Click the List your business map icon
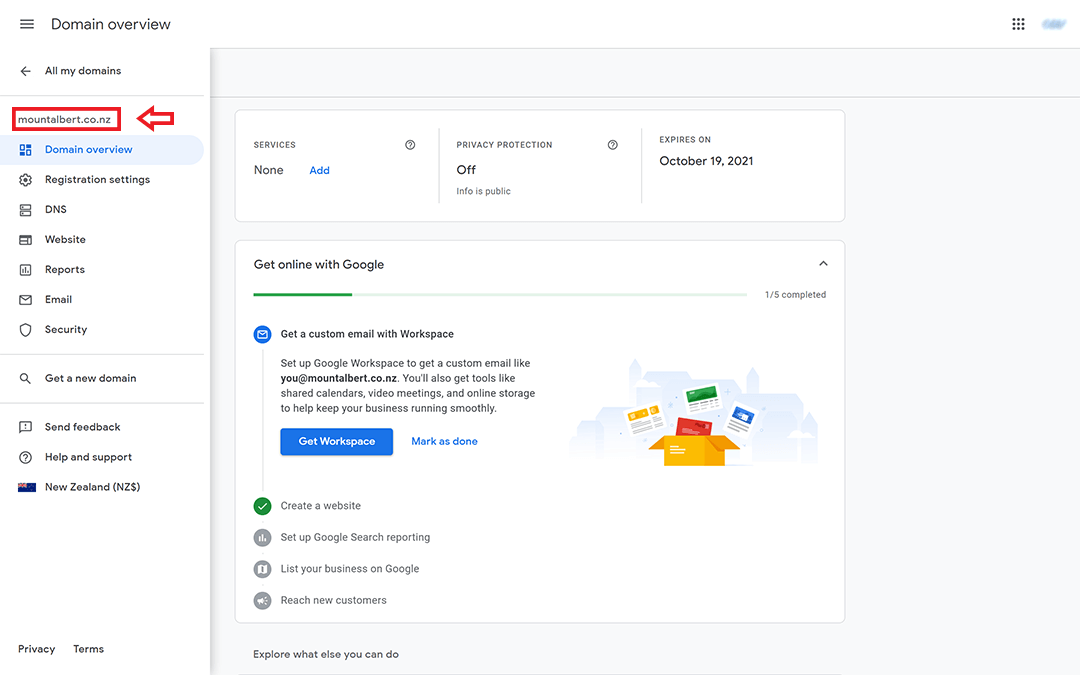Viewport: 1080px width, 675px height. 262,569
